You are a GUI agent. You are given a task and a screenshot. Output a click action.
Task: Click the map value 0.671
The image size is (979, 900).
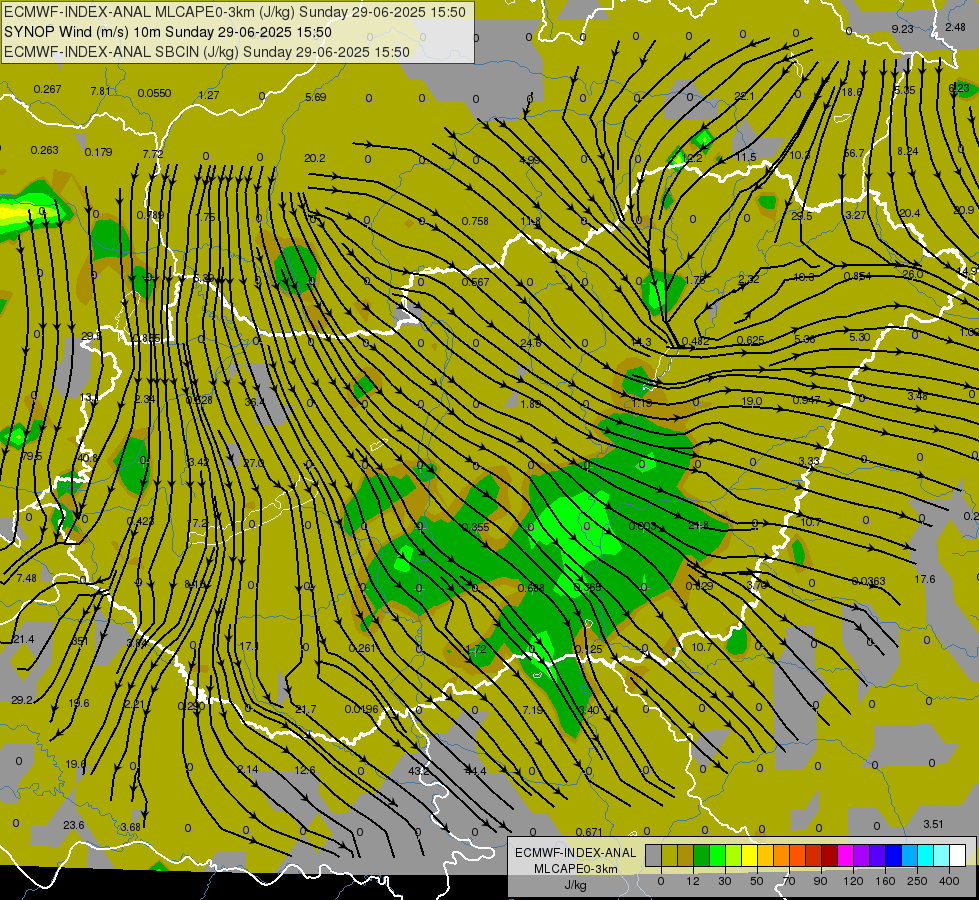point(589,831)
